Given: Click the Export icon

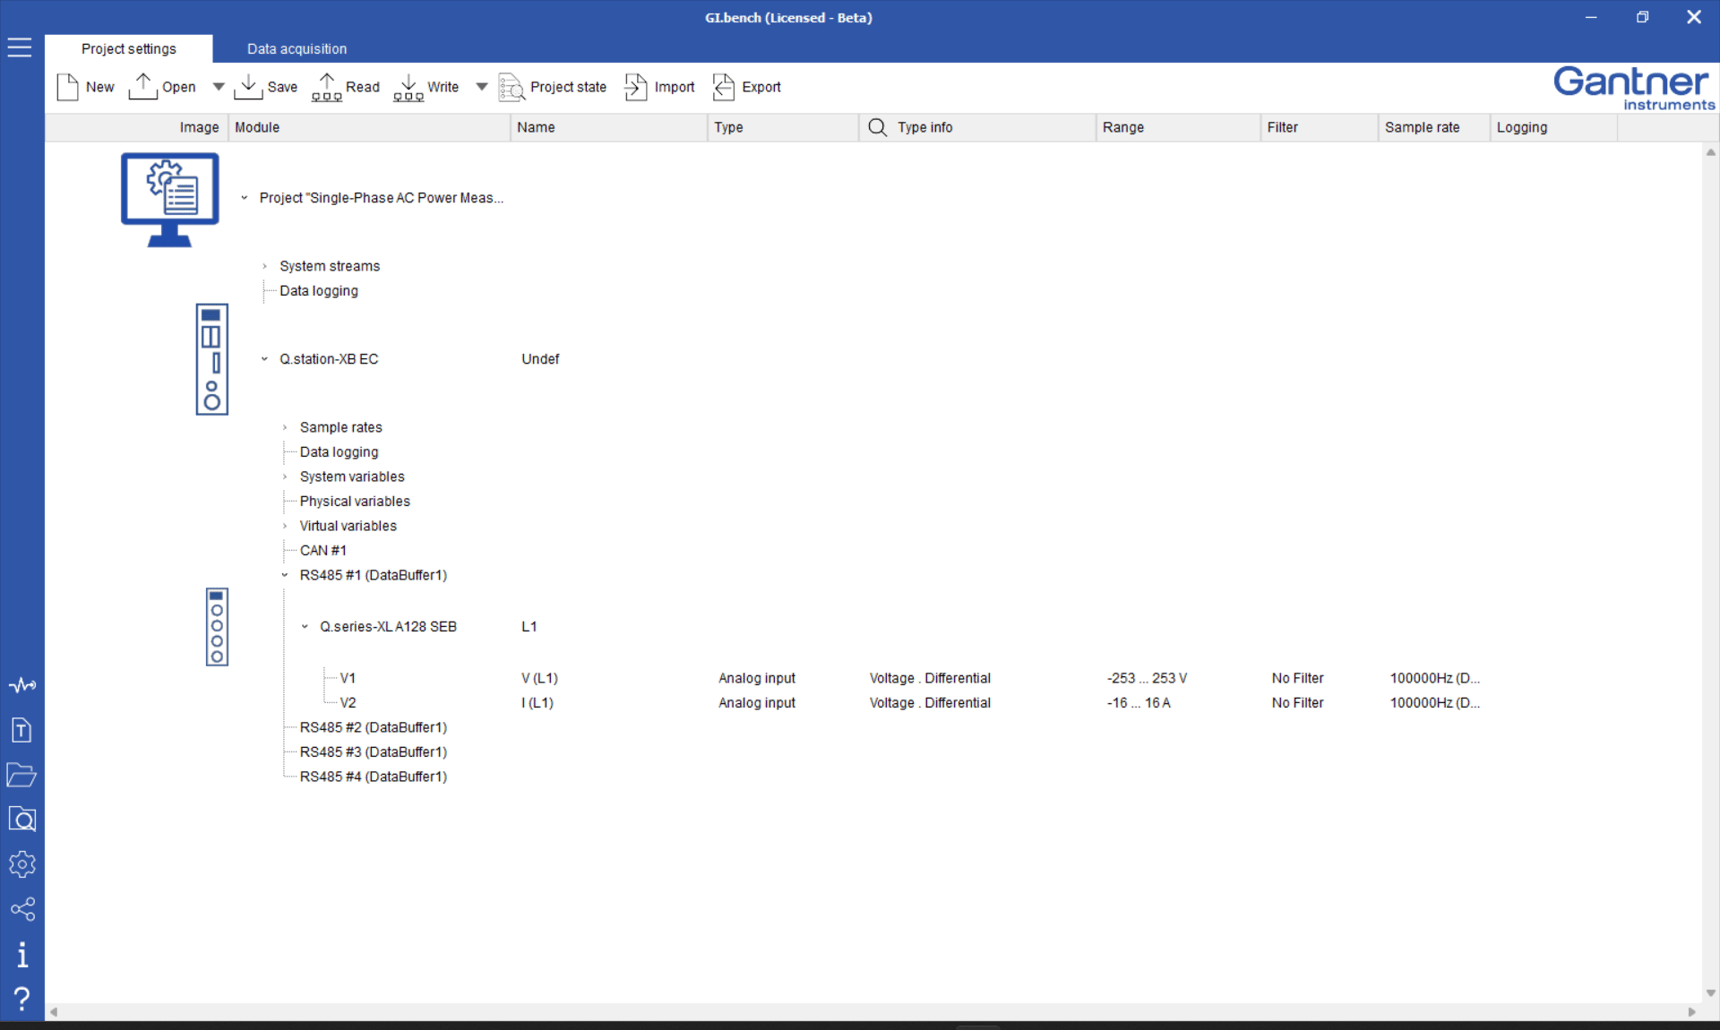Looking at the screenshot, I should point(723,87).
